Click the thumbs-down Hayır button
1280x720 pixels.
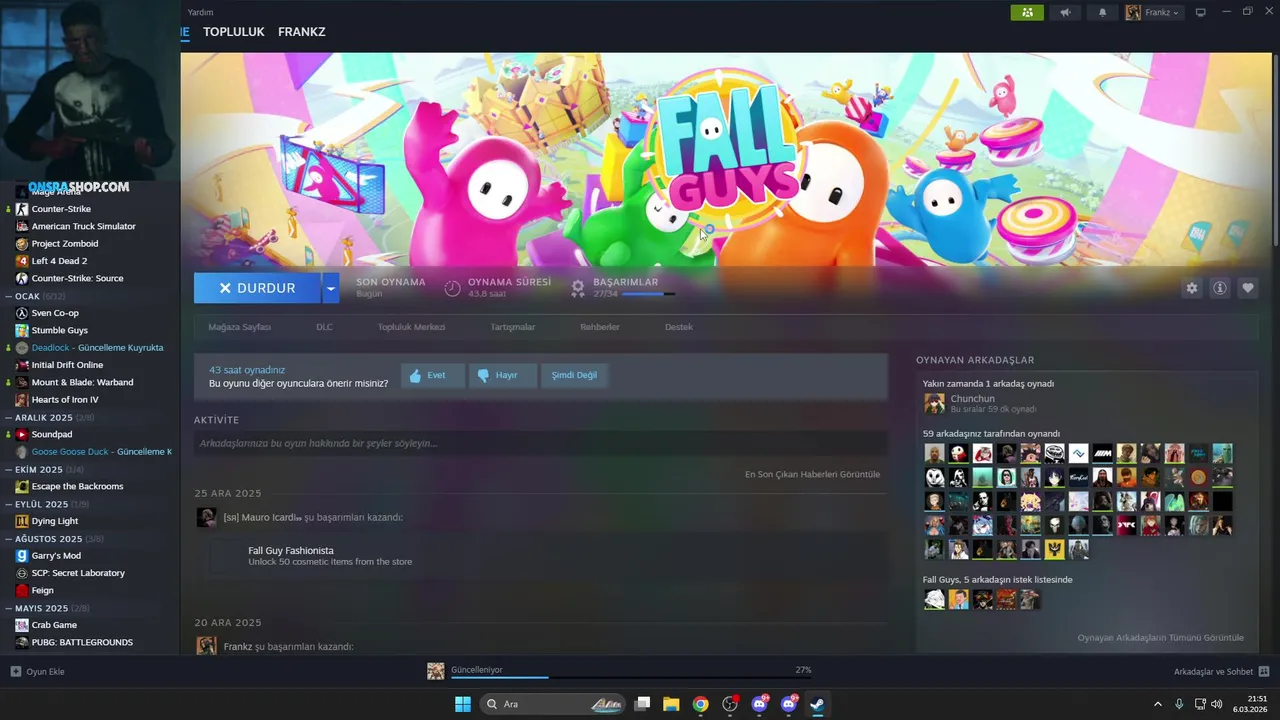(x=503, y=375)
